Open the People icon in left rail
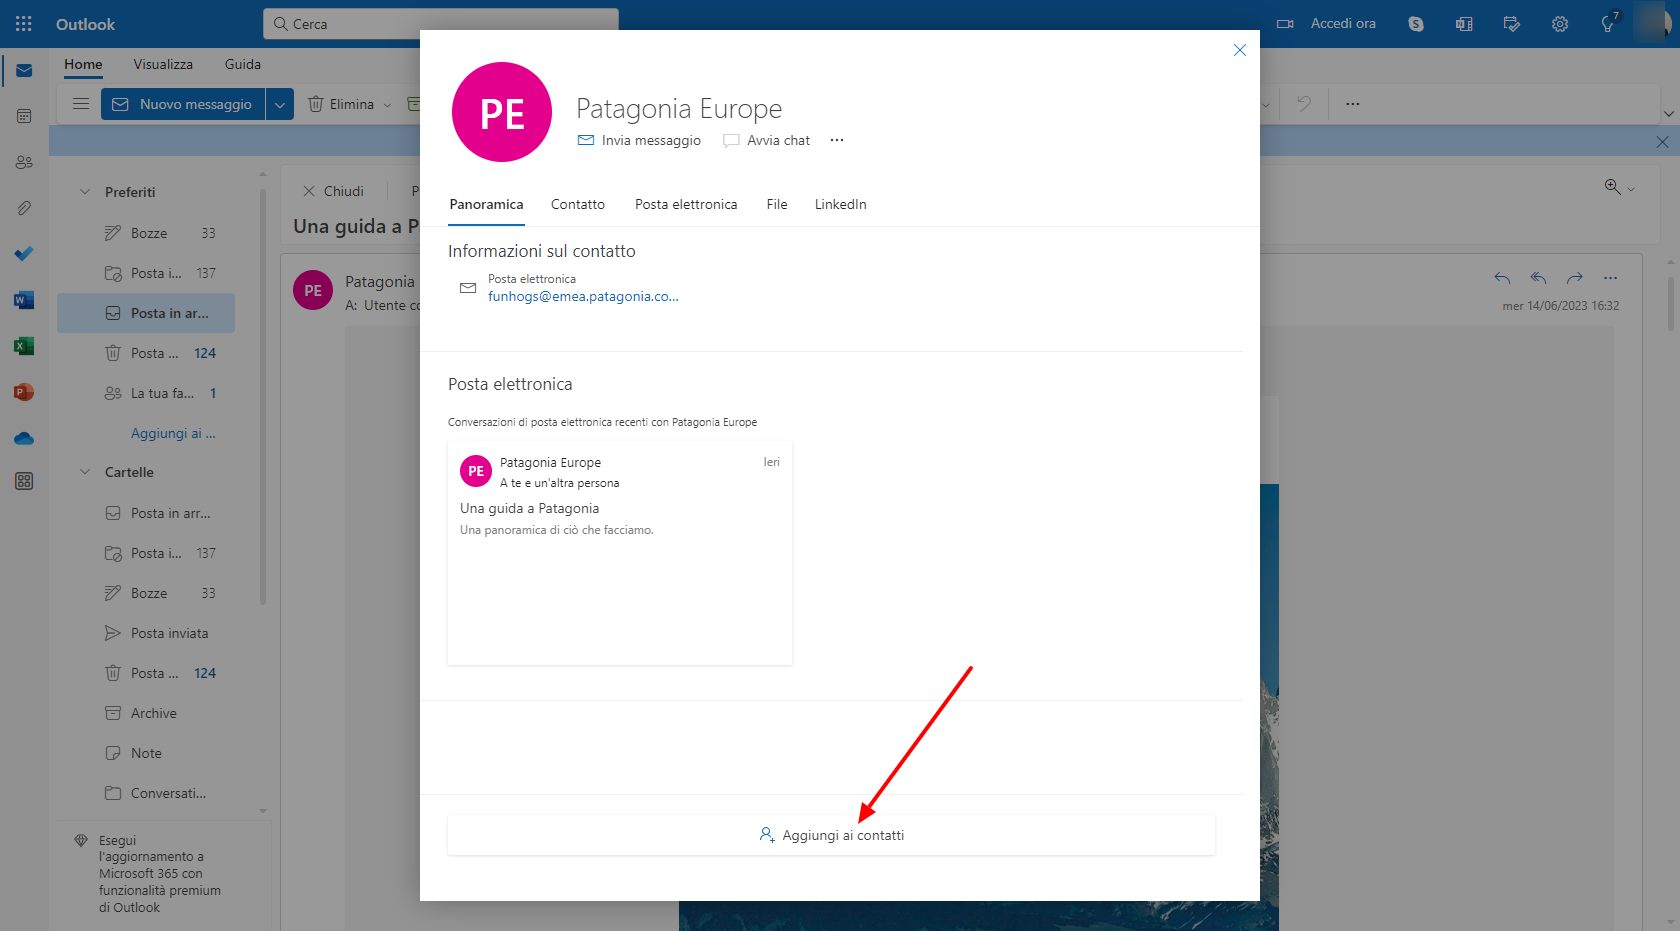The height and width of the screenshot is (931, 1680). [24, 162]
